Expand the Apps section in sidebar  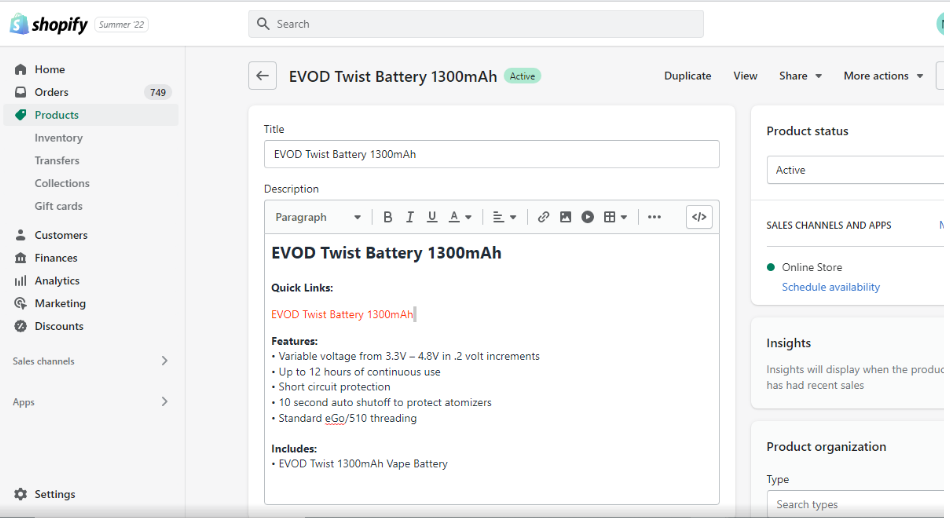(x=164, y=402)
